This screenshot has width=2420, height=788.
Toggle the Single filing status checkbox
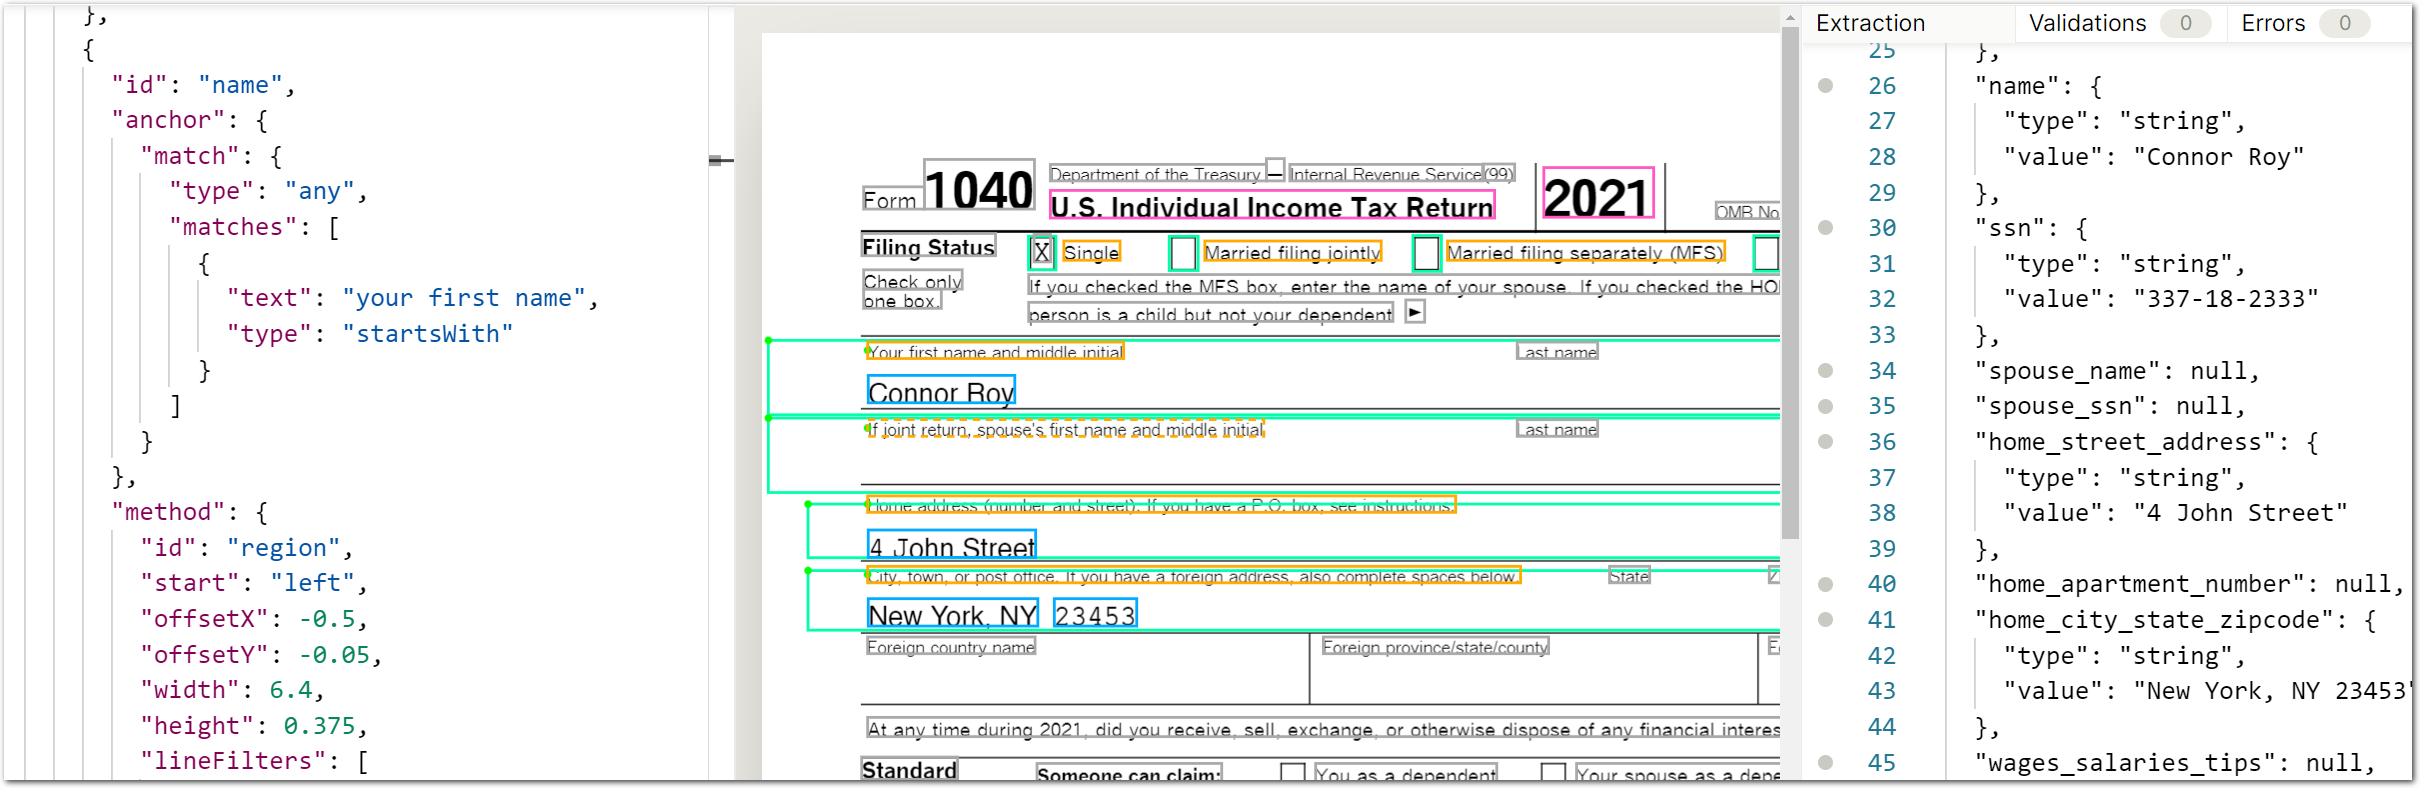1042,252
